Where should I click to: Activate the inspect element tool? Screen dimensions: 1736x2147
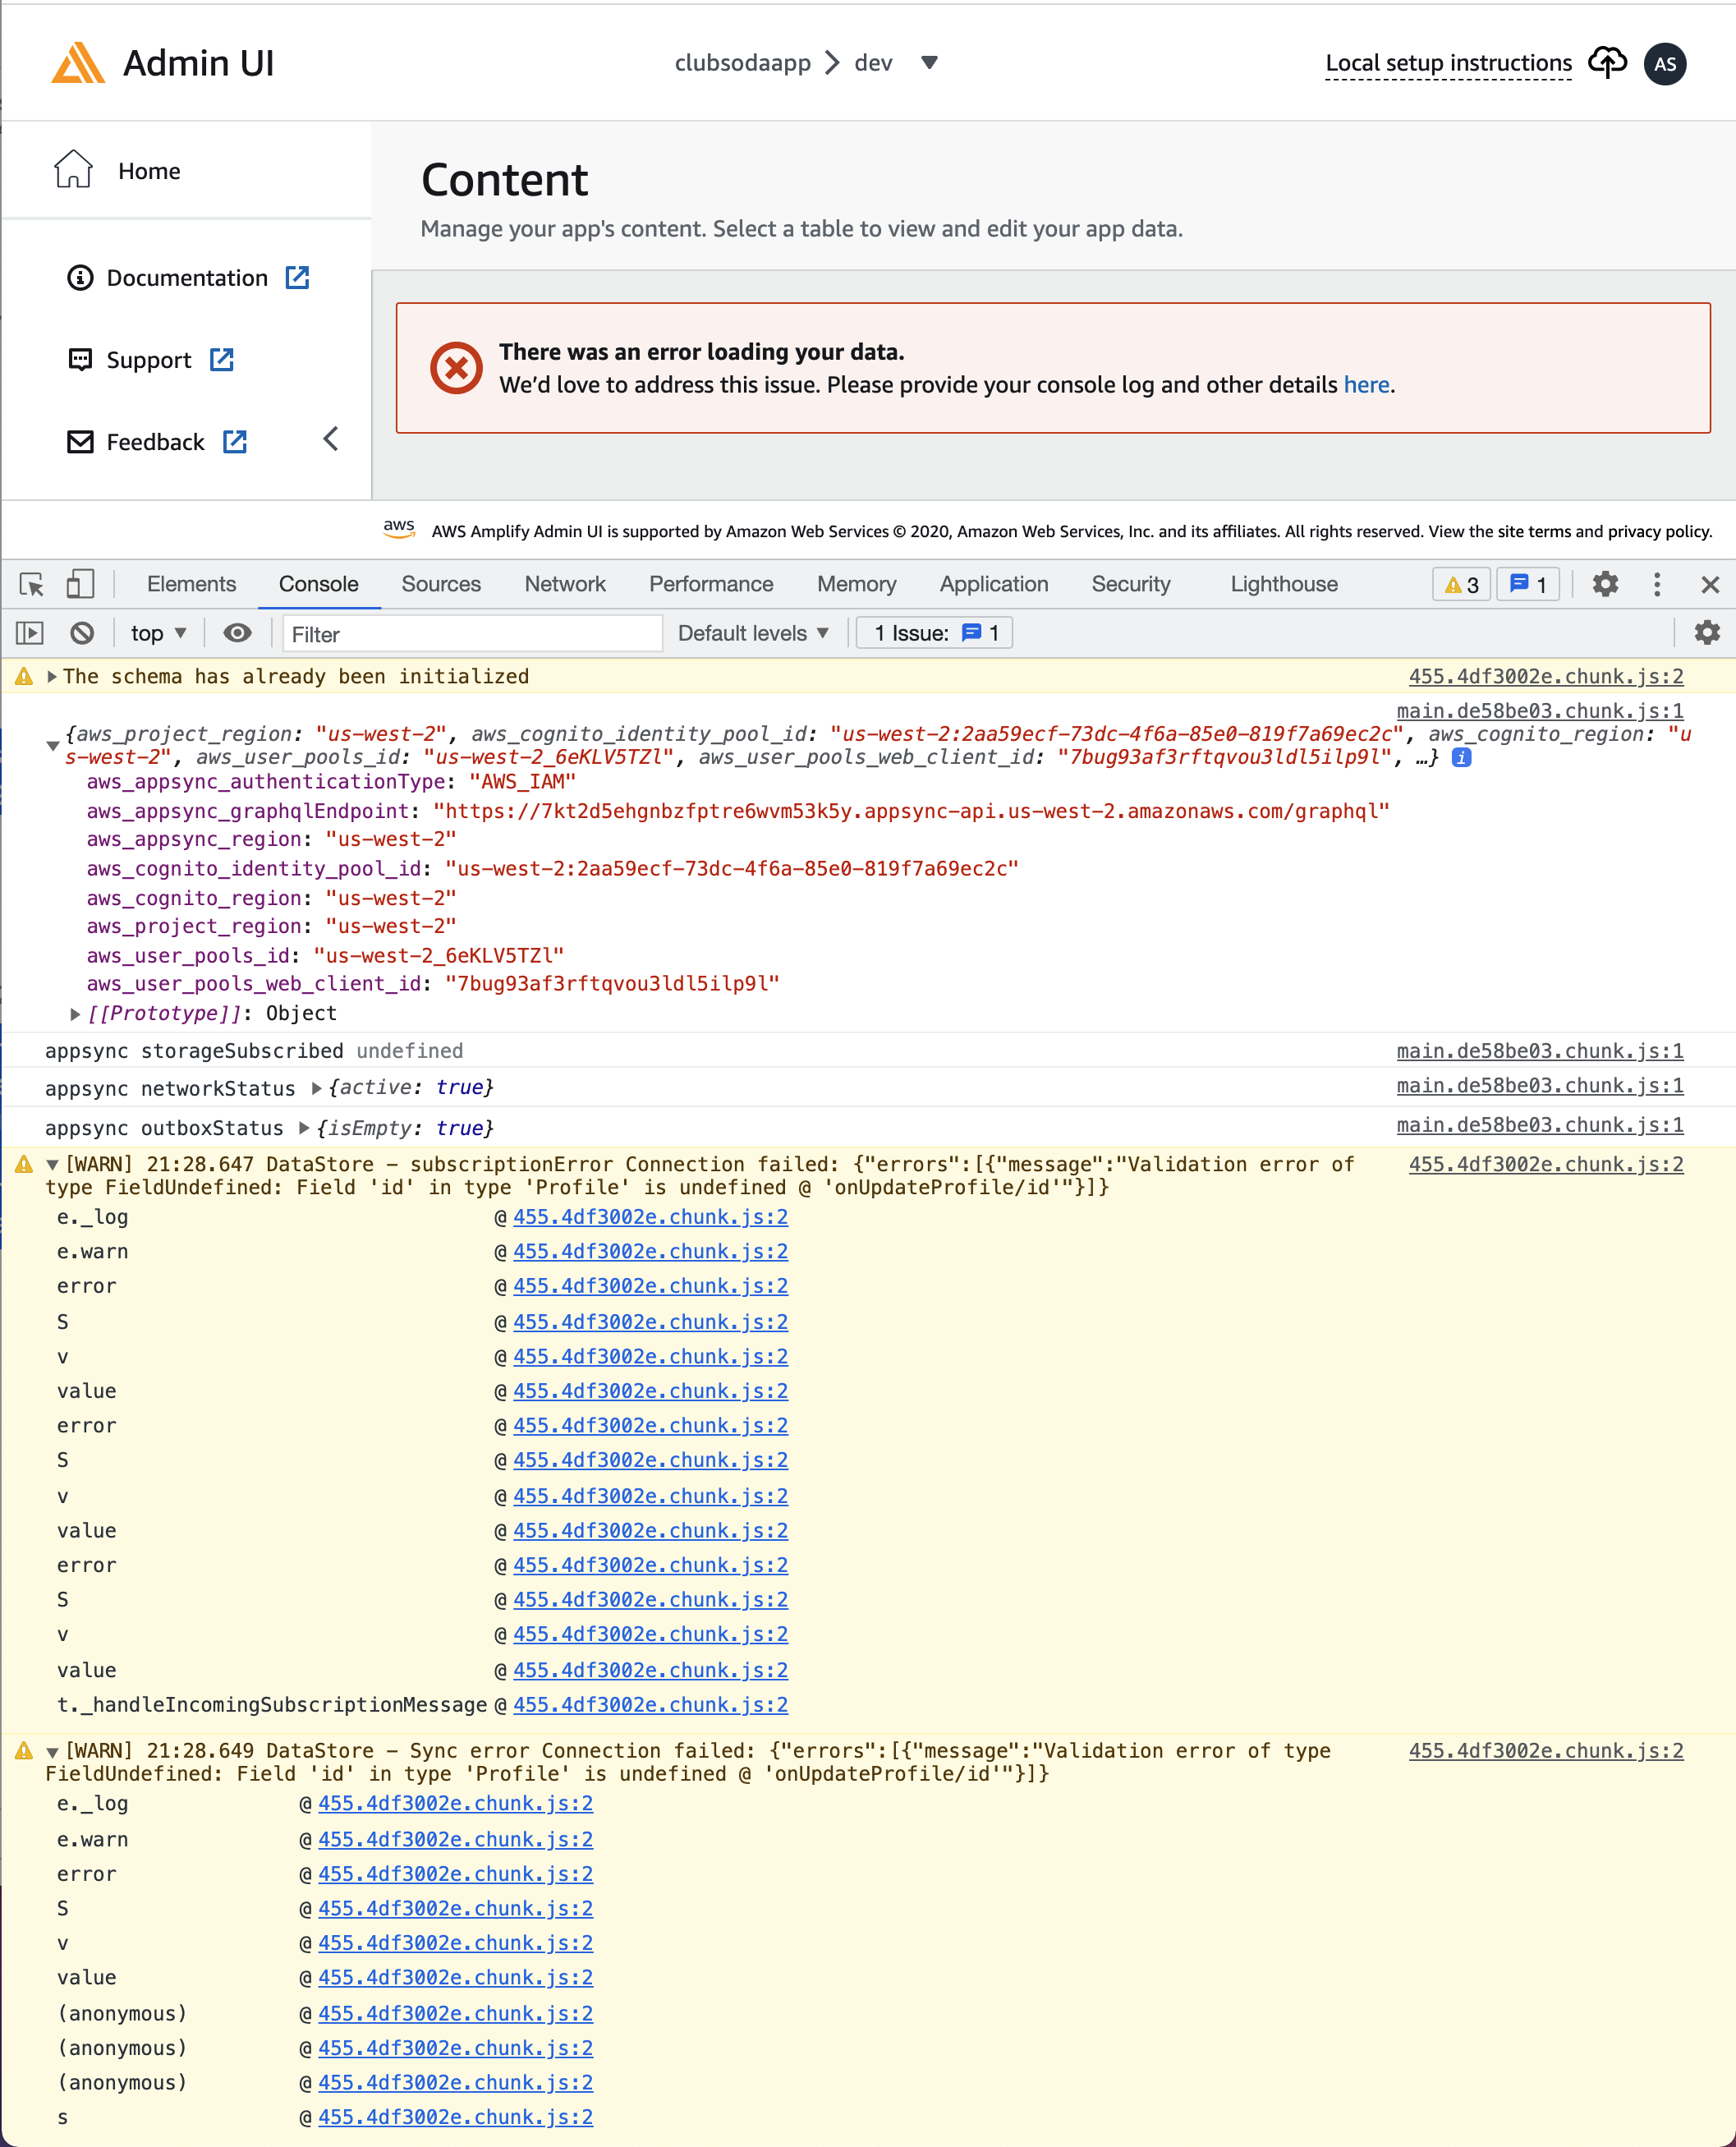(x=31, y=584)
